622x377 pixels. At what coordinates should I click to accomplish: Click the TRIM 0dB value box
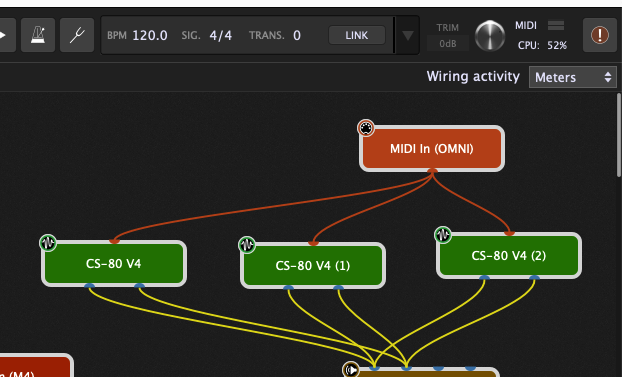coord(448,43)
